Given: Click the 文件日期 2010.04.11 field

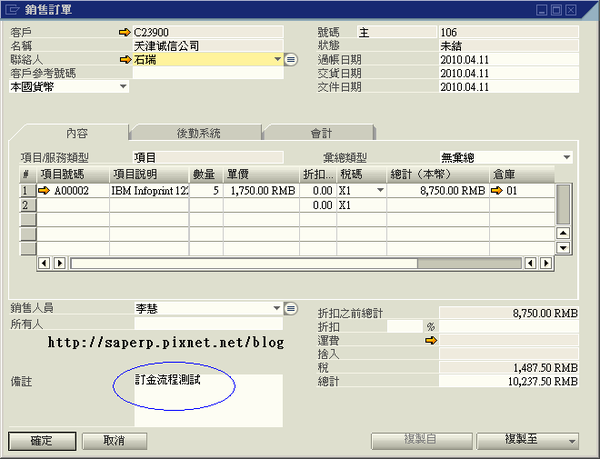Looking at the screenshot, I should tap(509, 87).
